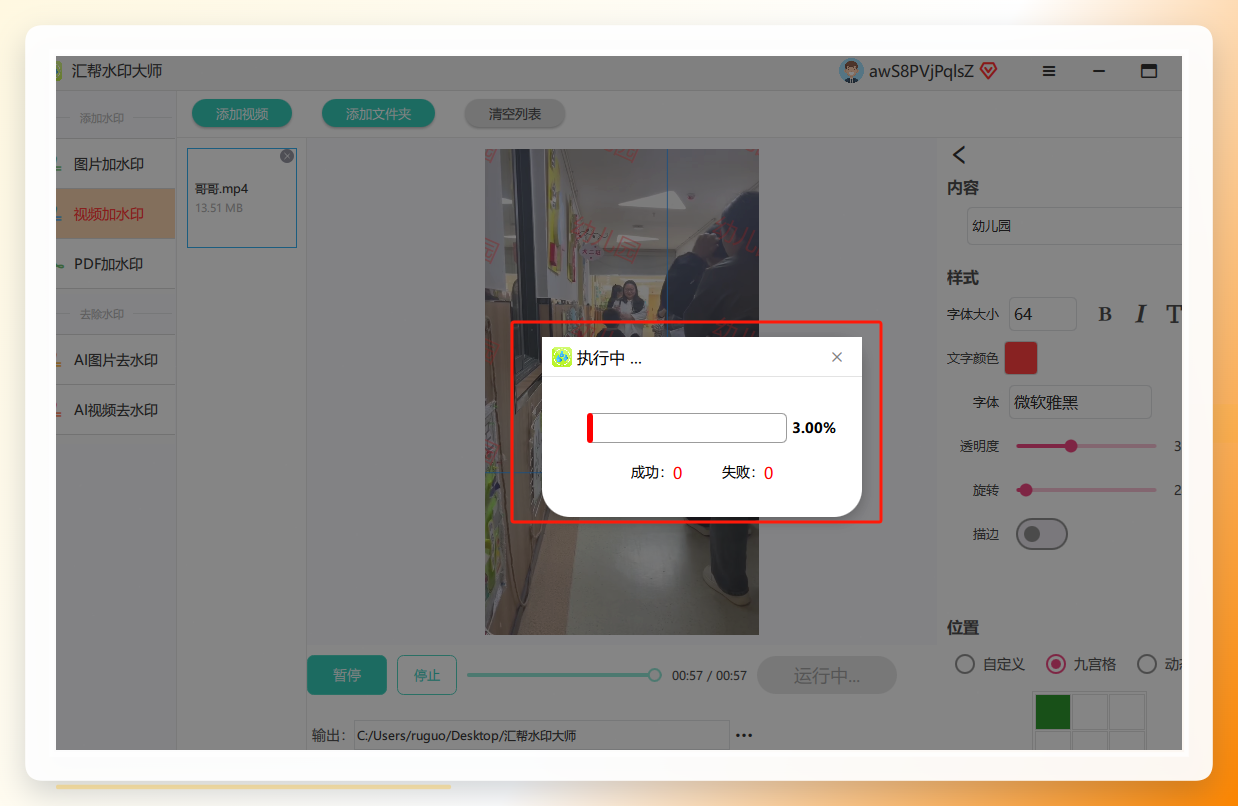This screenshot has height=806, width=1238.
Task: Select the 自定义 position radio button
Action: [964, 664]
